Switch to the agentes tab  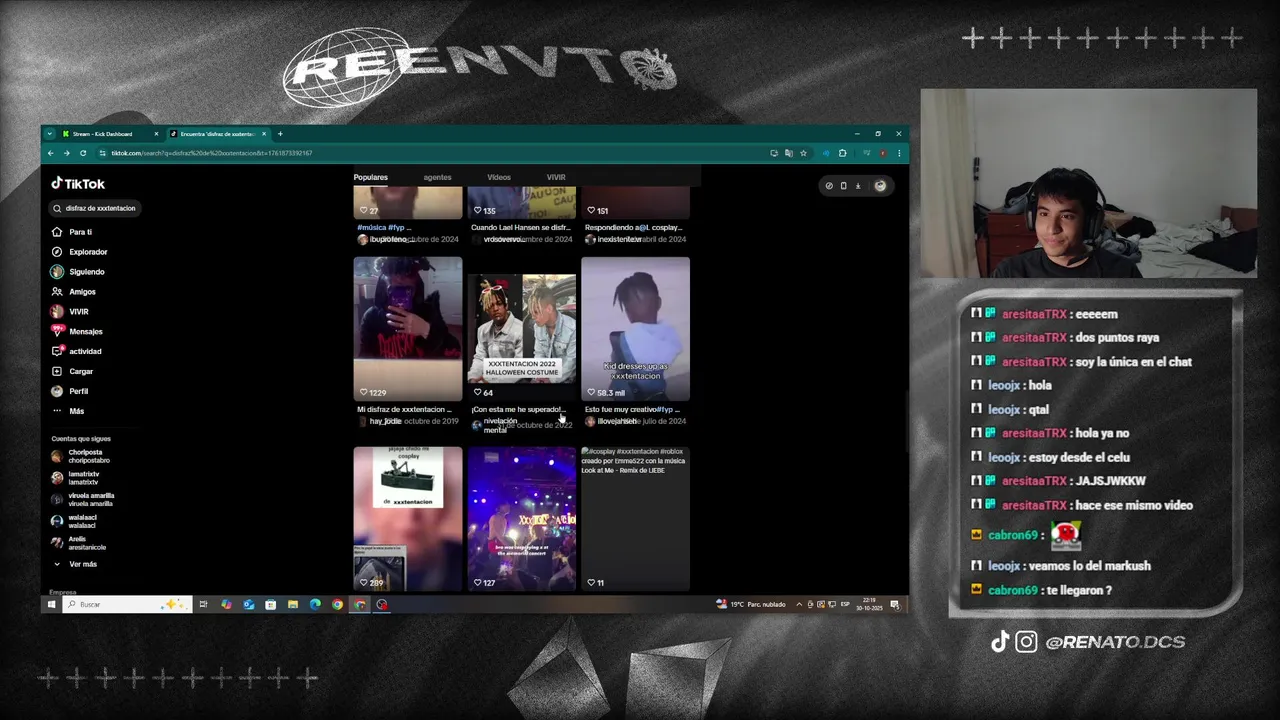[x=437, y=177]
